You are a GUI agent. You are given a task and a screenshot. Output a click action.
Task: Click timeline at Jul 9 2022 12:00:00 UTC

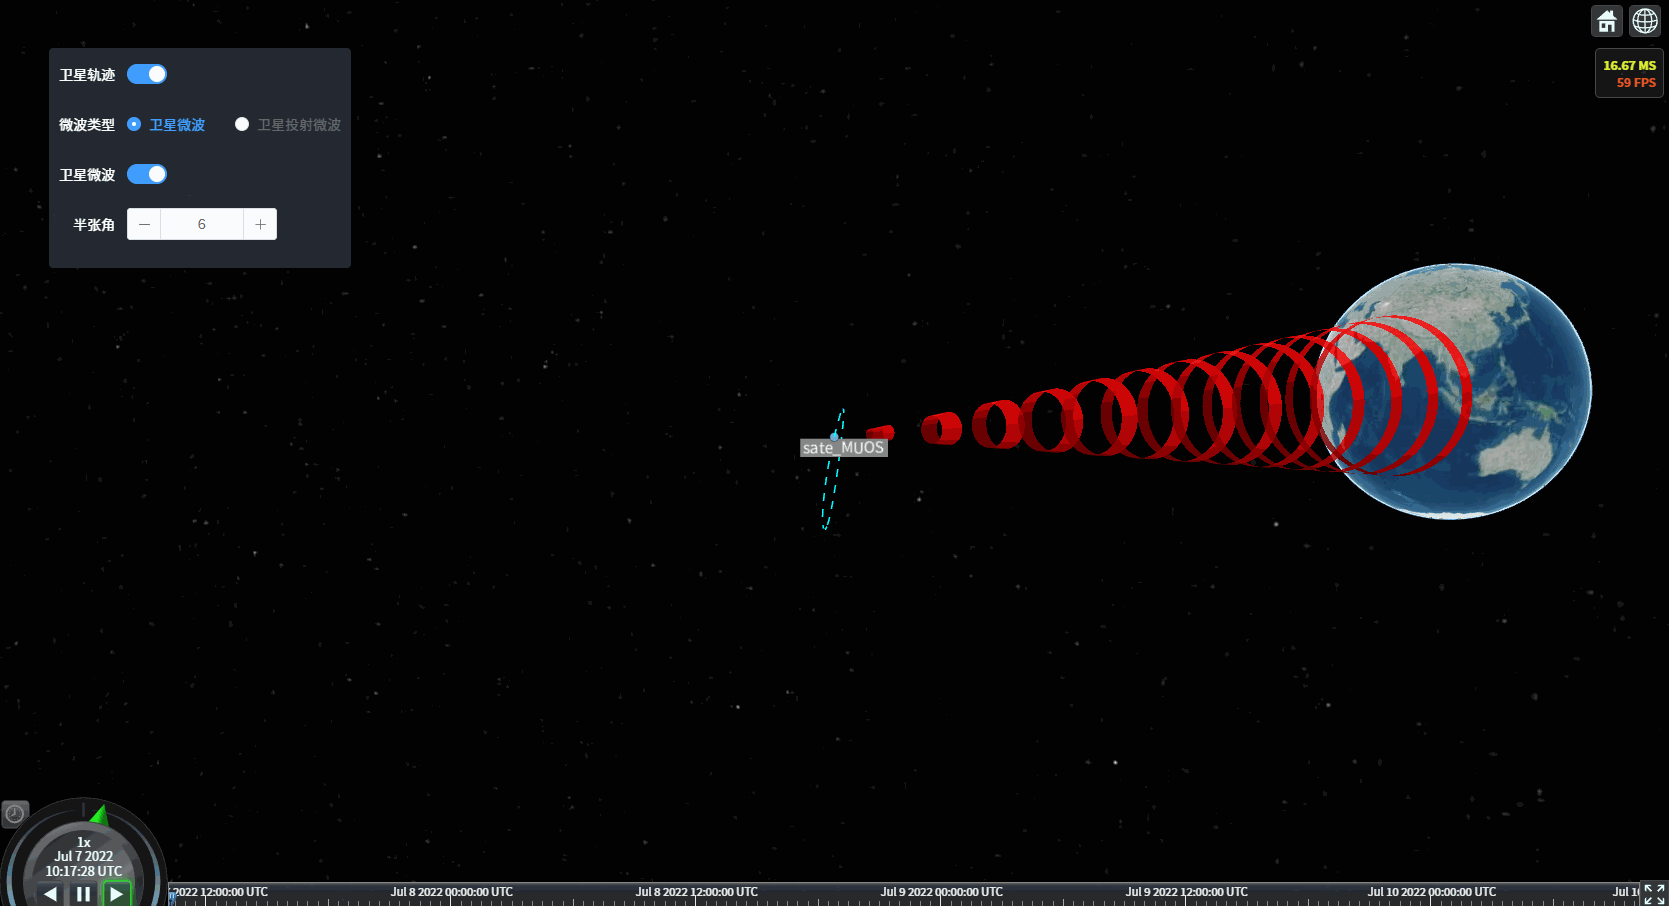pos(1186,892)
